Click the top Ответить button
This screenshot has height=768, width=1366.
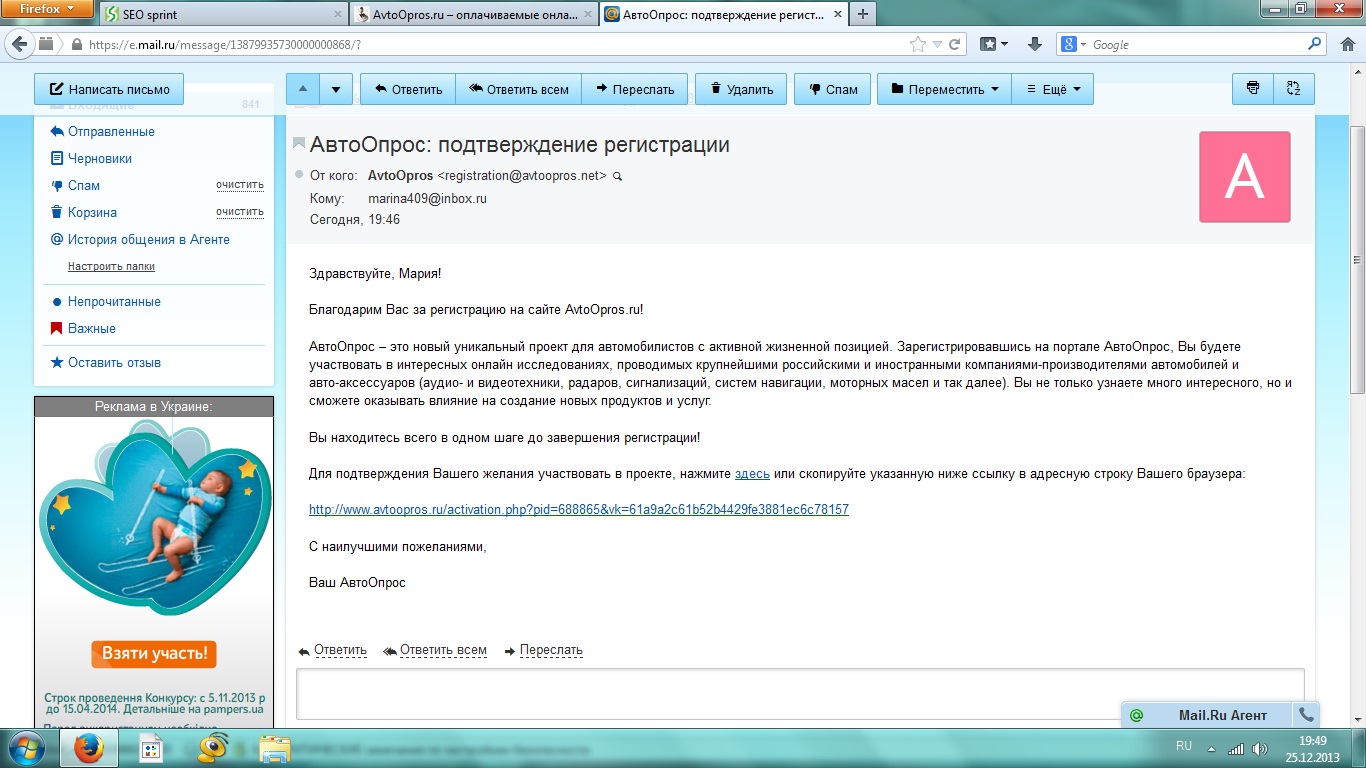408,89
